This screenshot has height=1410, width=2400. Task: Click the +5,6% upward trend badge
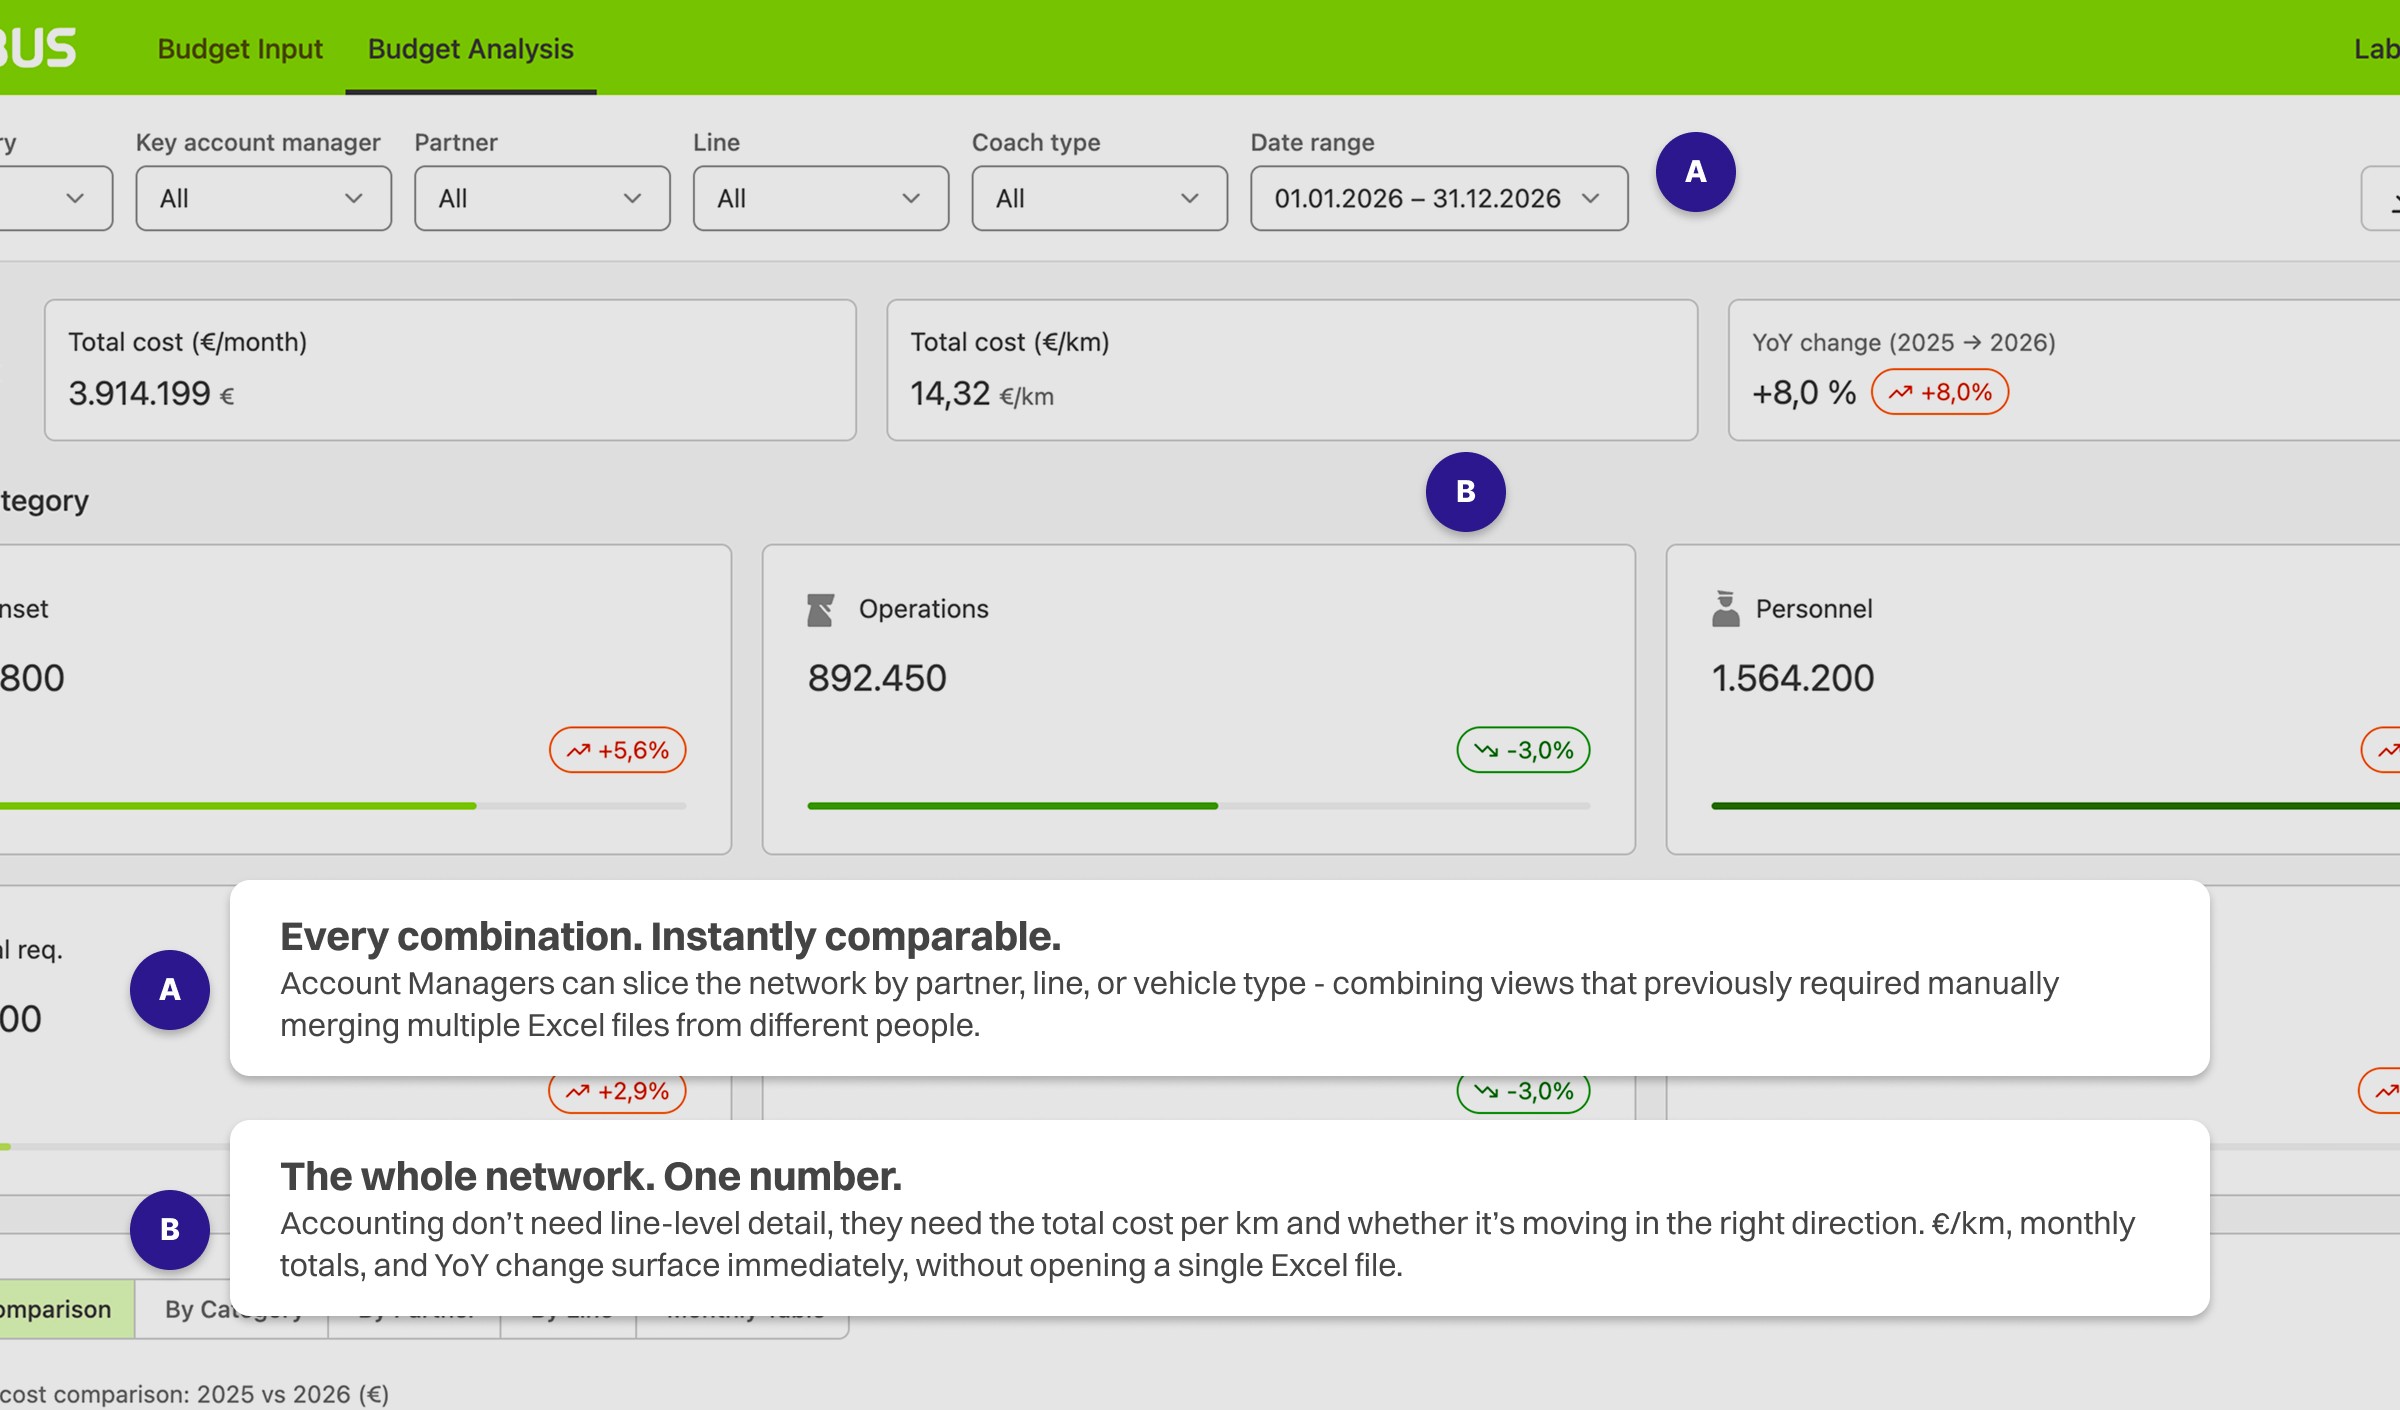coord(617,750)
